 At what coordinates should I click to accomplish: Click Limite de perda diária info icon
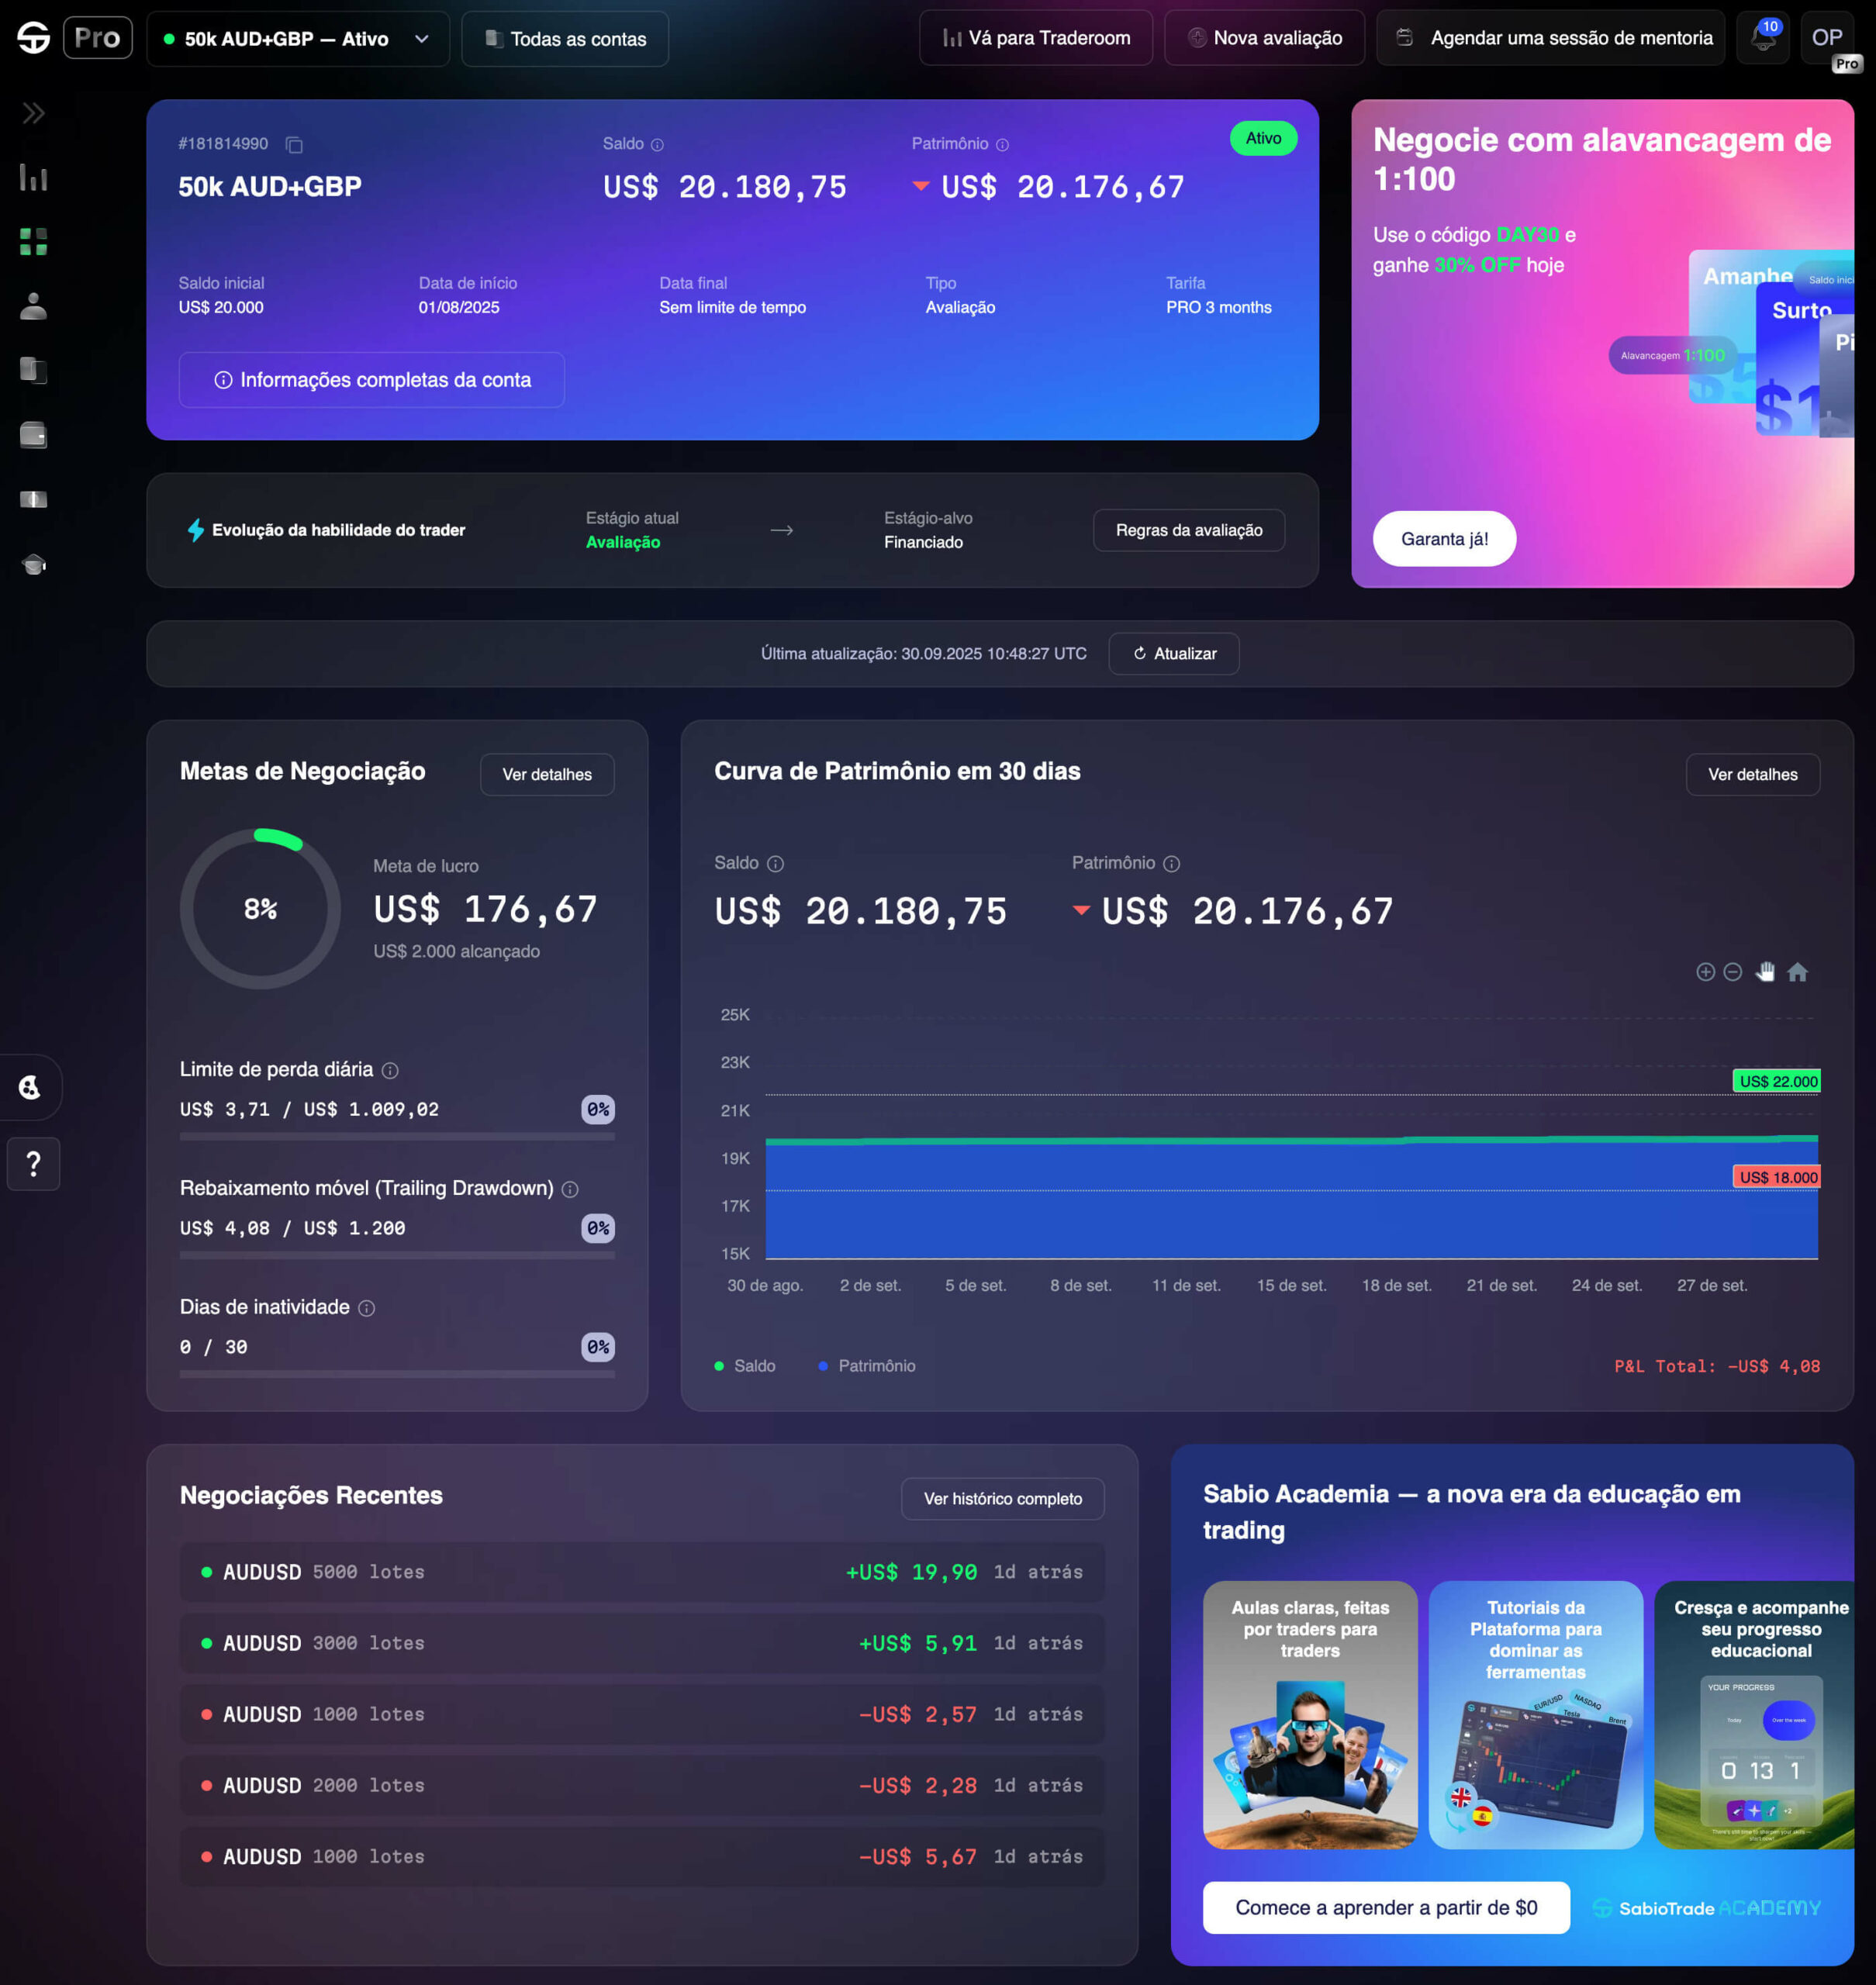pos(390,1070)
